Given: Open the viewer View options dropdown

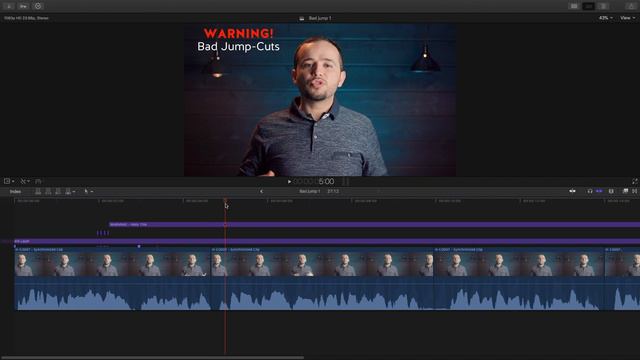Looking at the screenshot, I should pos(627,18).
